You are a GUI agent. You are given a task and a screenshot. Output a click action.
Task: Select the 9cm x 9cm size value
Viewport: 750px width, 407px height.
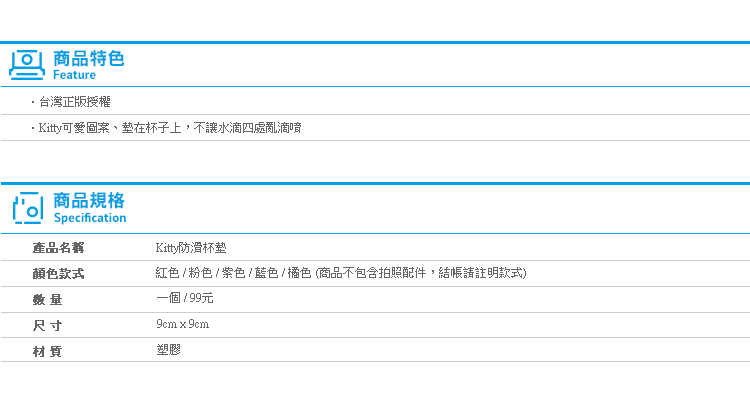[183, 324]
